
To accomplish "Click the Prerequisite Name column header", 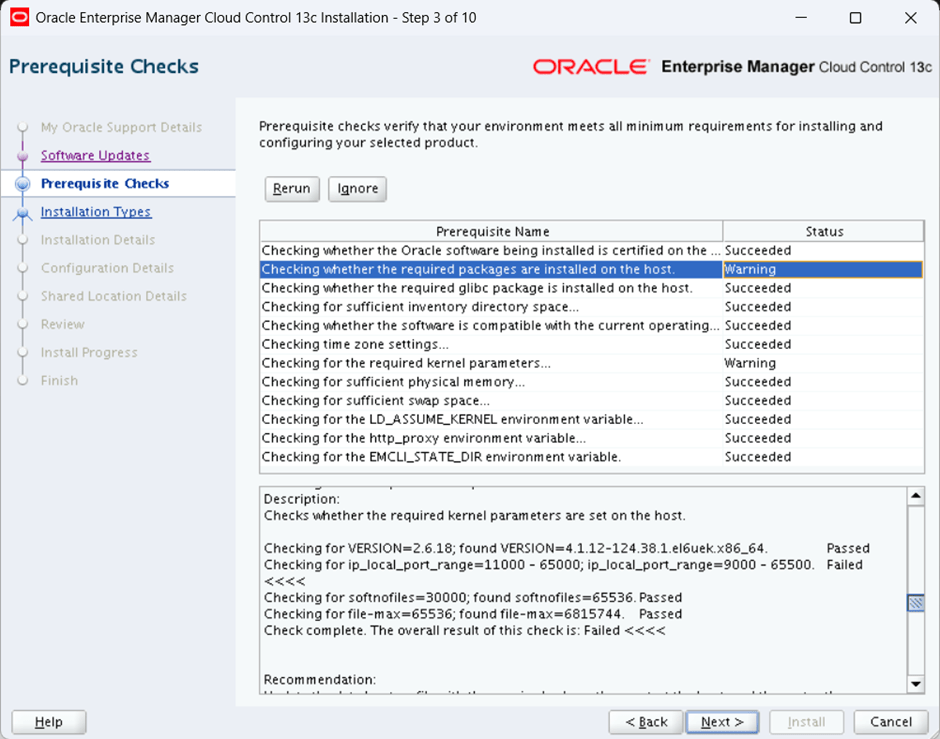I will point(492,231).
